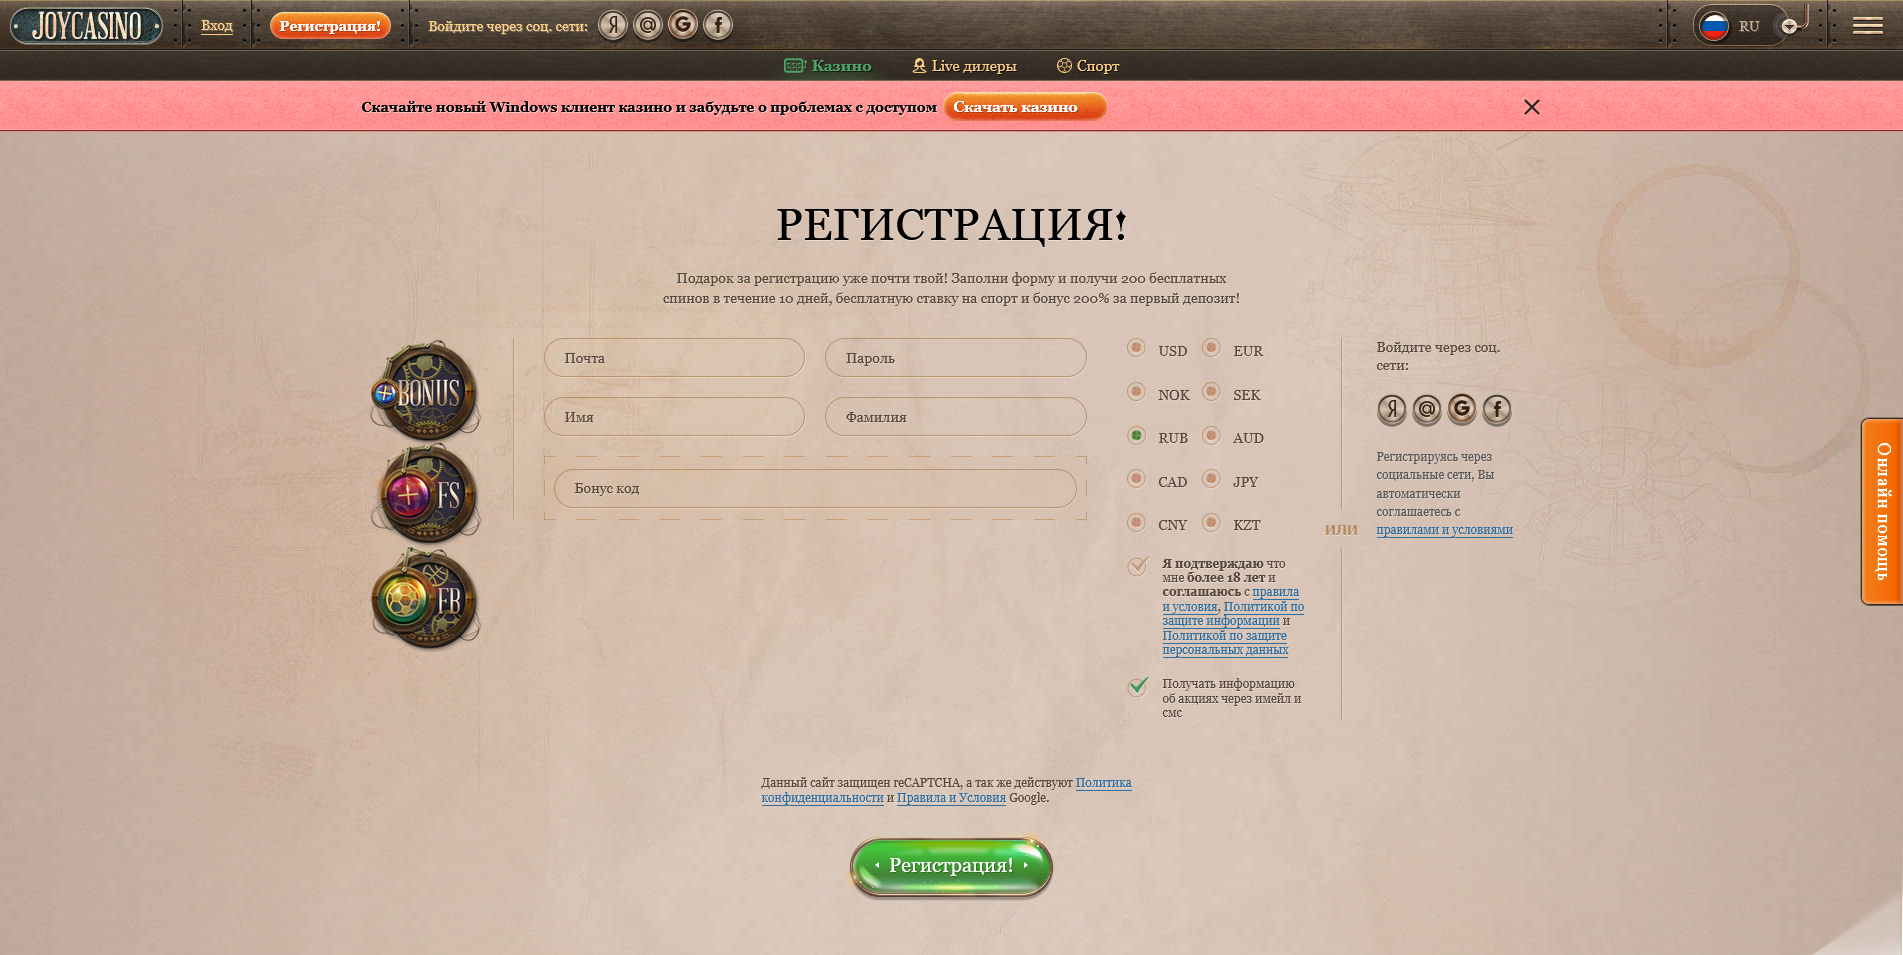Click the FS free spins badge
Image resolution: width=1903 pixels, height=955 pixels.
point(427,494)
